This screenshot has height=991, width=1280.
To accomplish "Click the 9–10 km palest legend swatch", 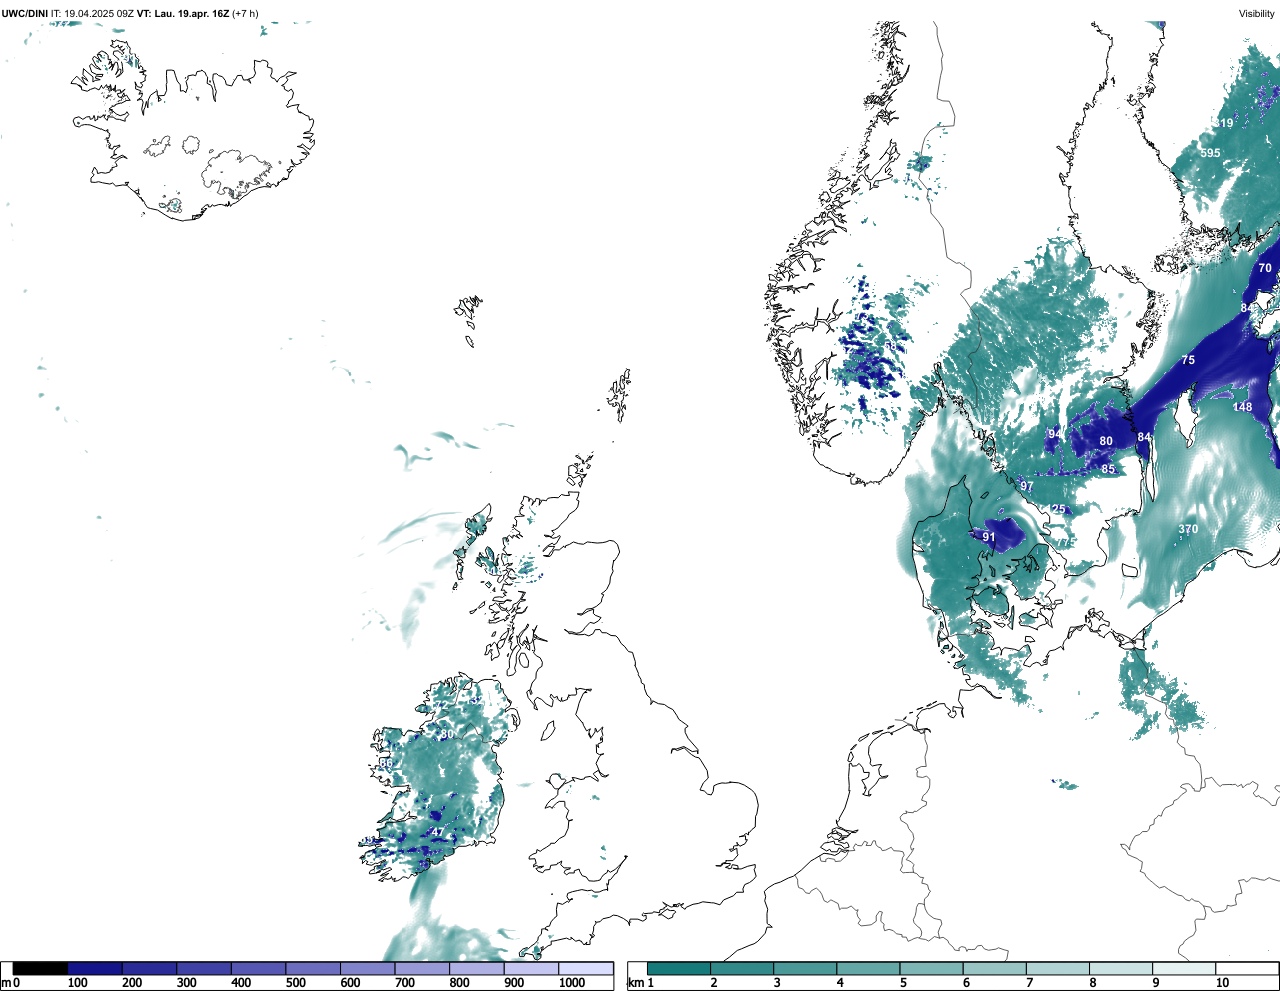I will 1184,968.
